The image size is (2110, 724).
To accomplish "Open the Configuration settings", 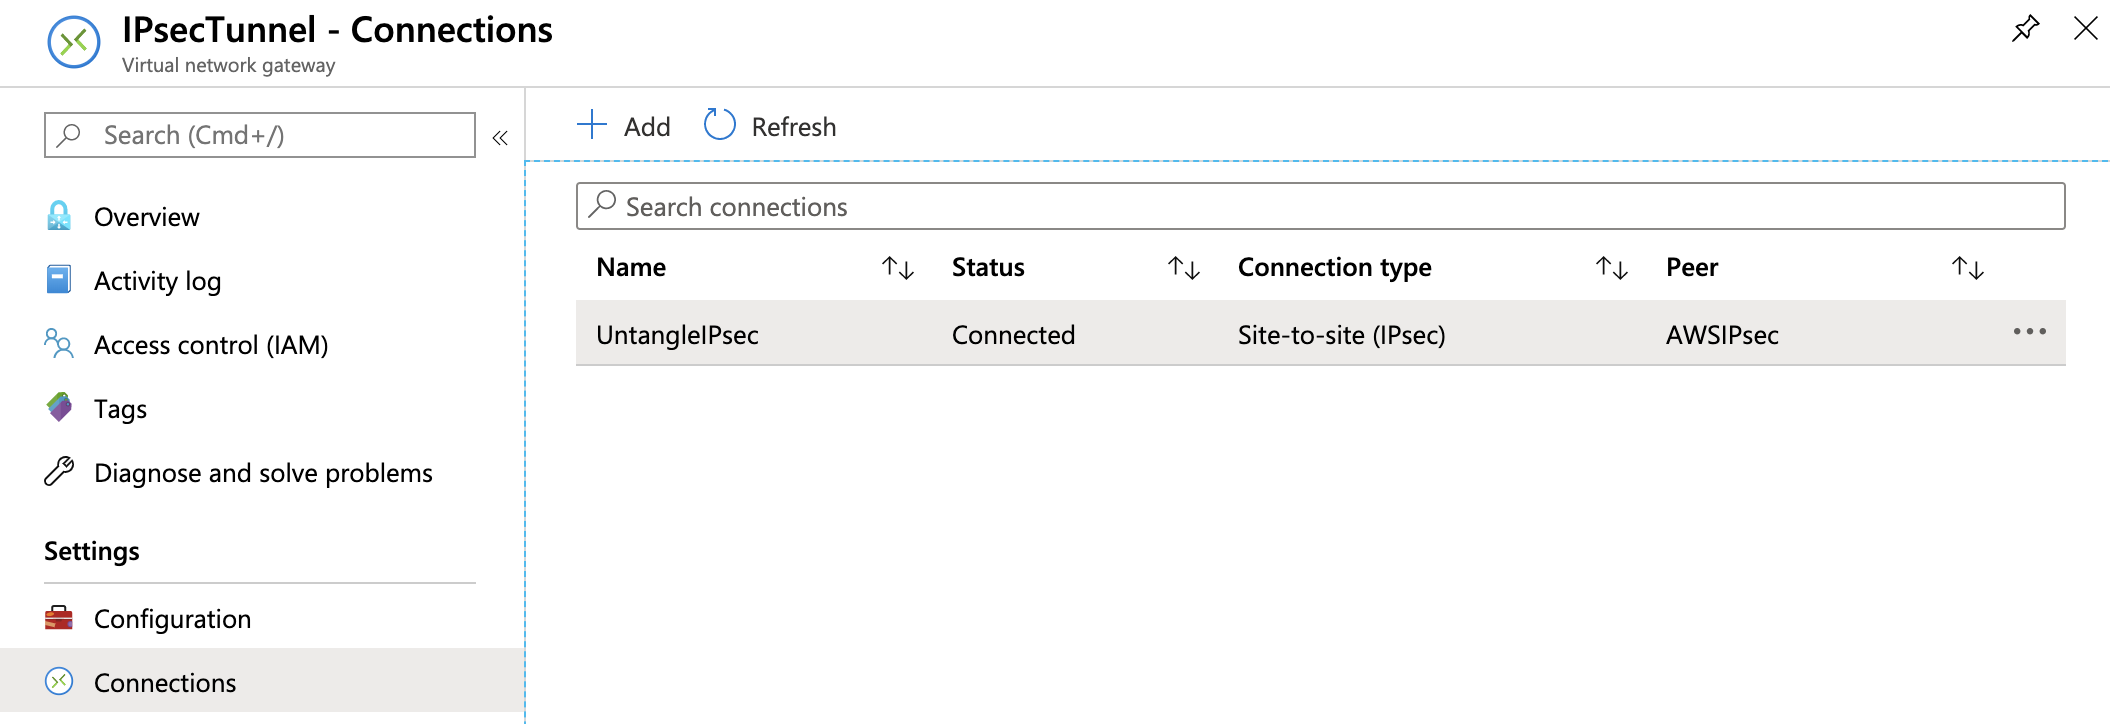I will pos(172,619).
